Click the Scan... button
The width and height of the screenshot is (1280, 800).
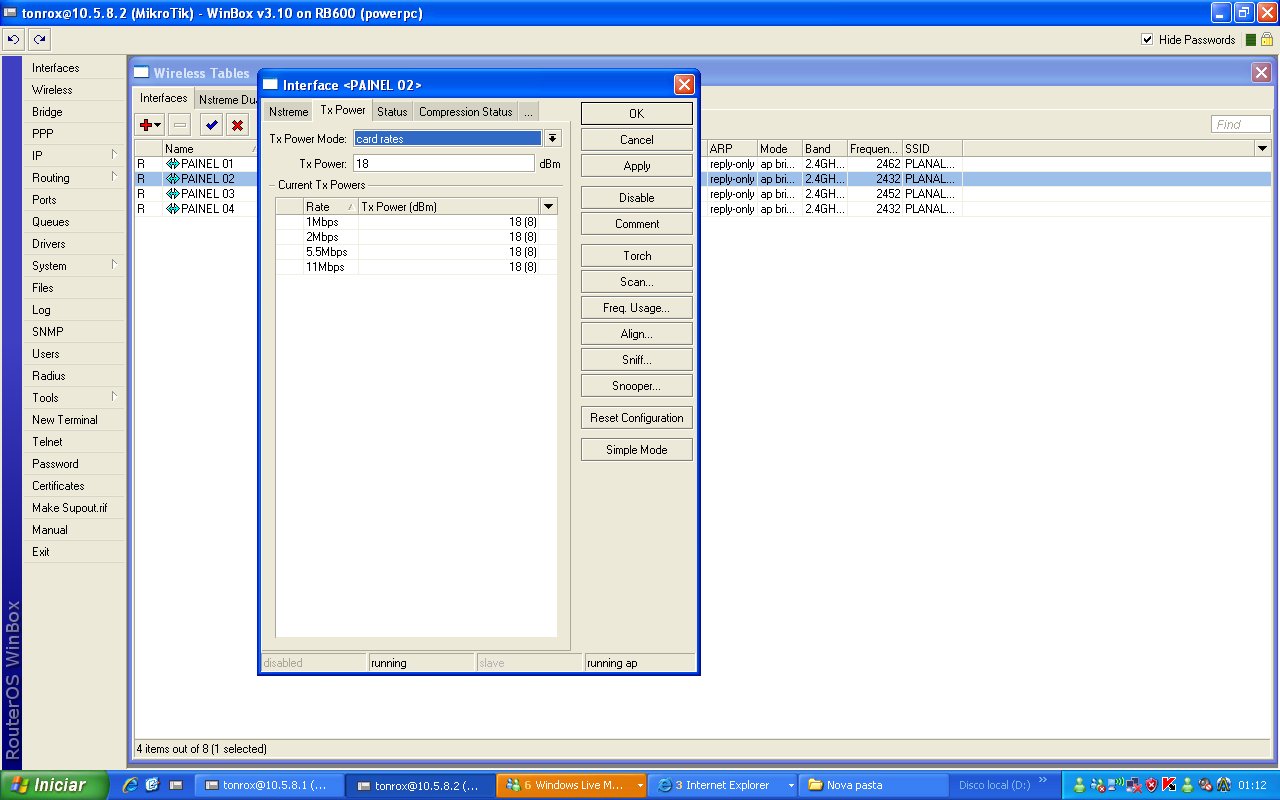[637, 281]
